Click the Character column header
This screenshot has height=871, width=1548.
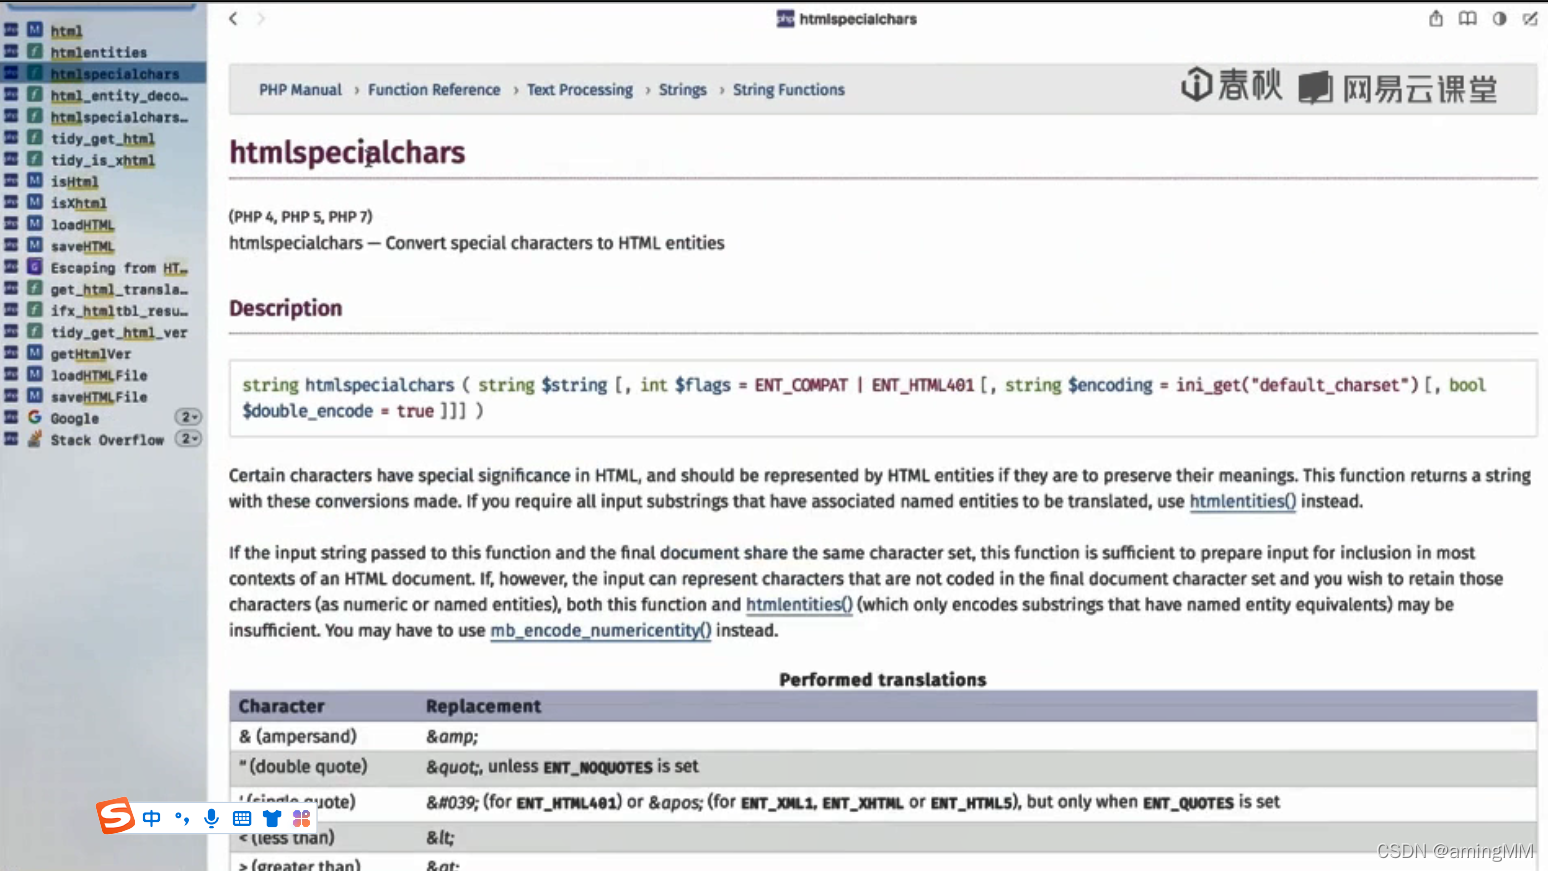tap(282, 706)
